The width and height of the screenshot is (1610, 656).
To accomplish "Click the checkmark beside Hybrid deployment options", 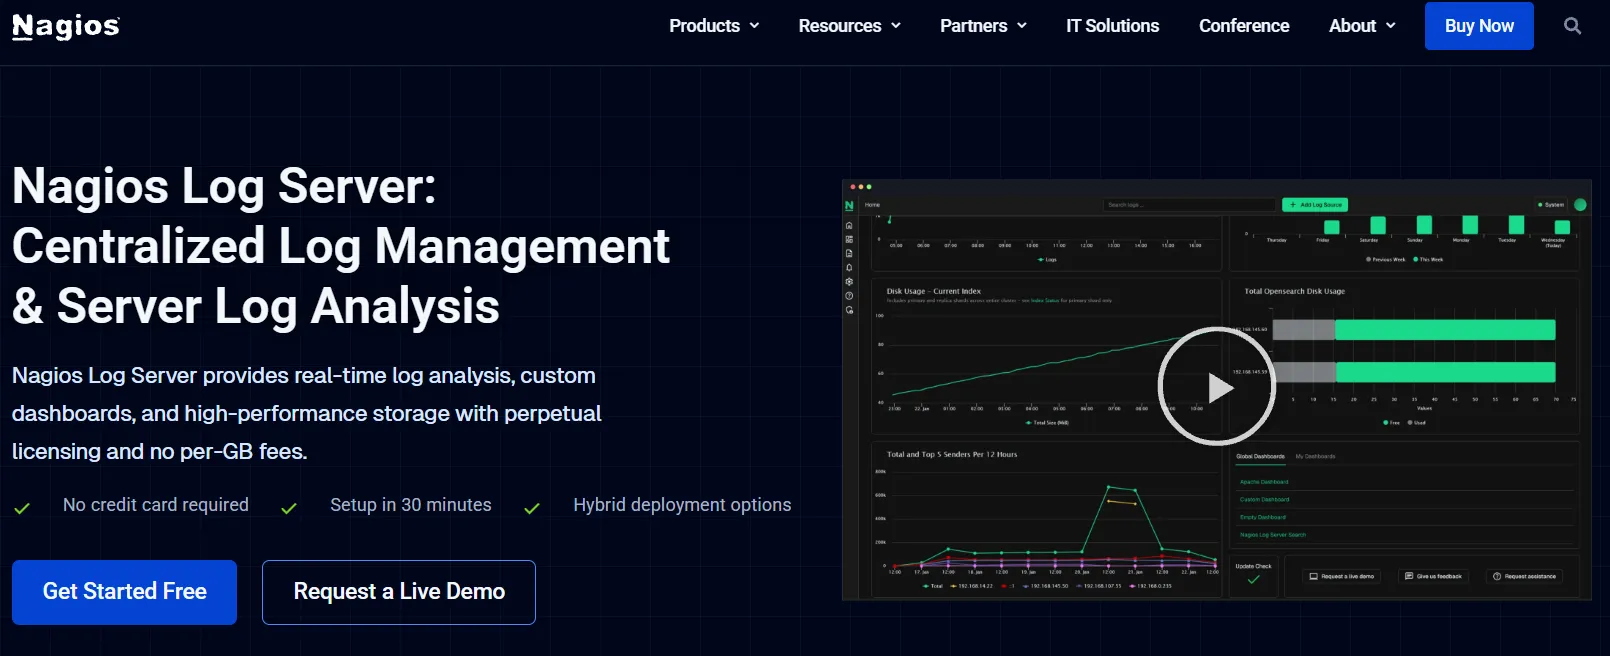I will coord(532,508).
